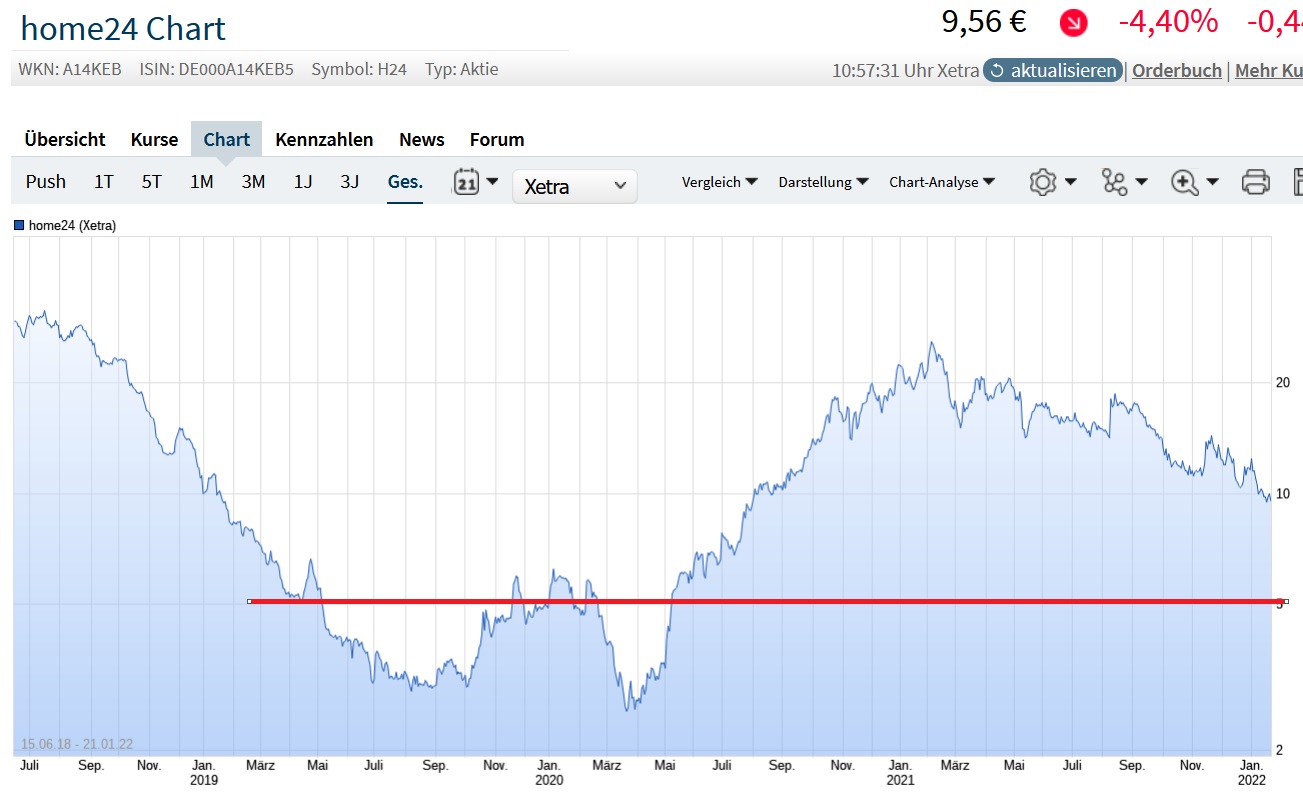Image resolution: width=1303 pixels, height=800 pixels.
Task: Click the aktualisieren refresh button
Action: tap(1053, 71)
